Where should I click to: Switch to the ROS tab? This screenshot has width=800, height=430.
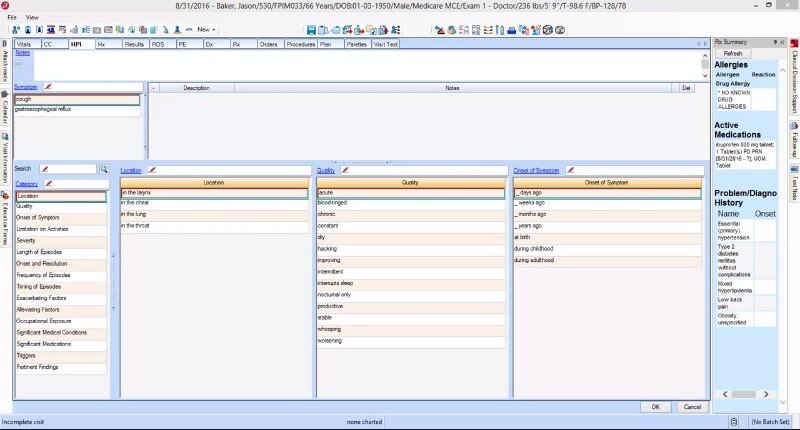point(158,44)
